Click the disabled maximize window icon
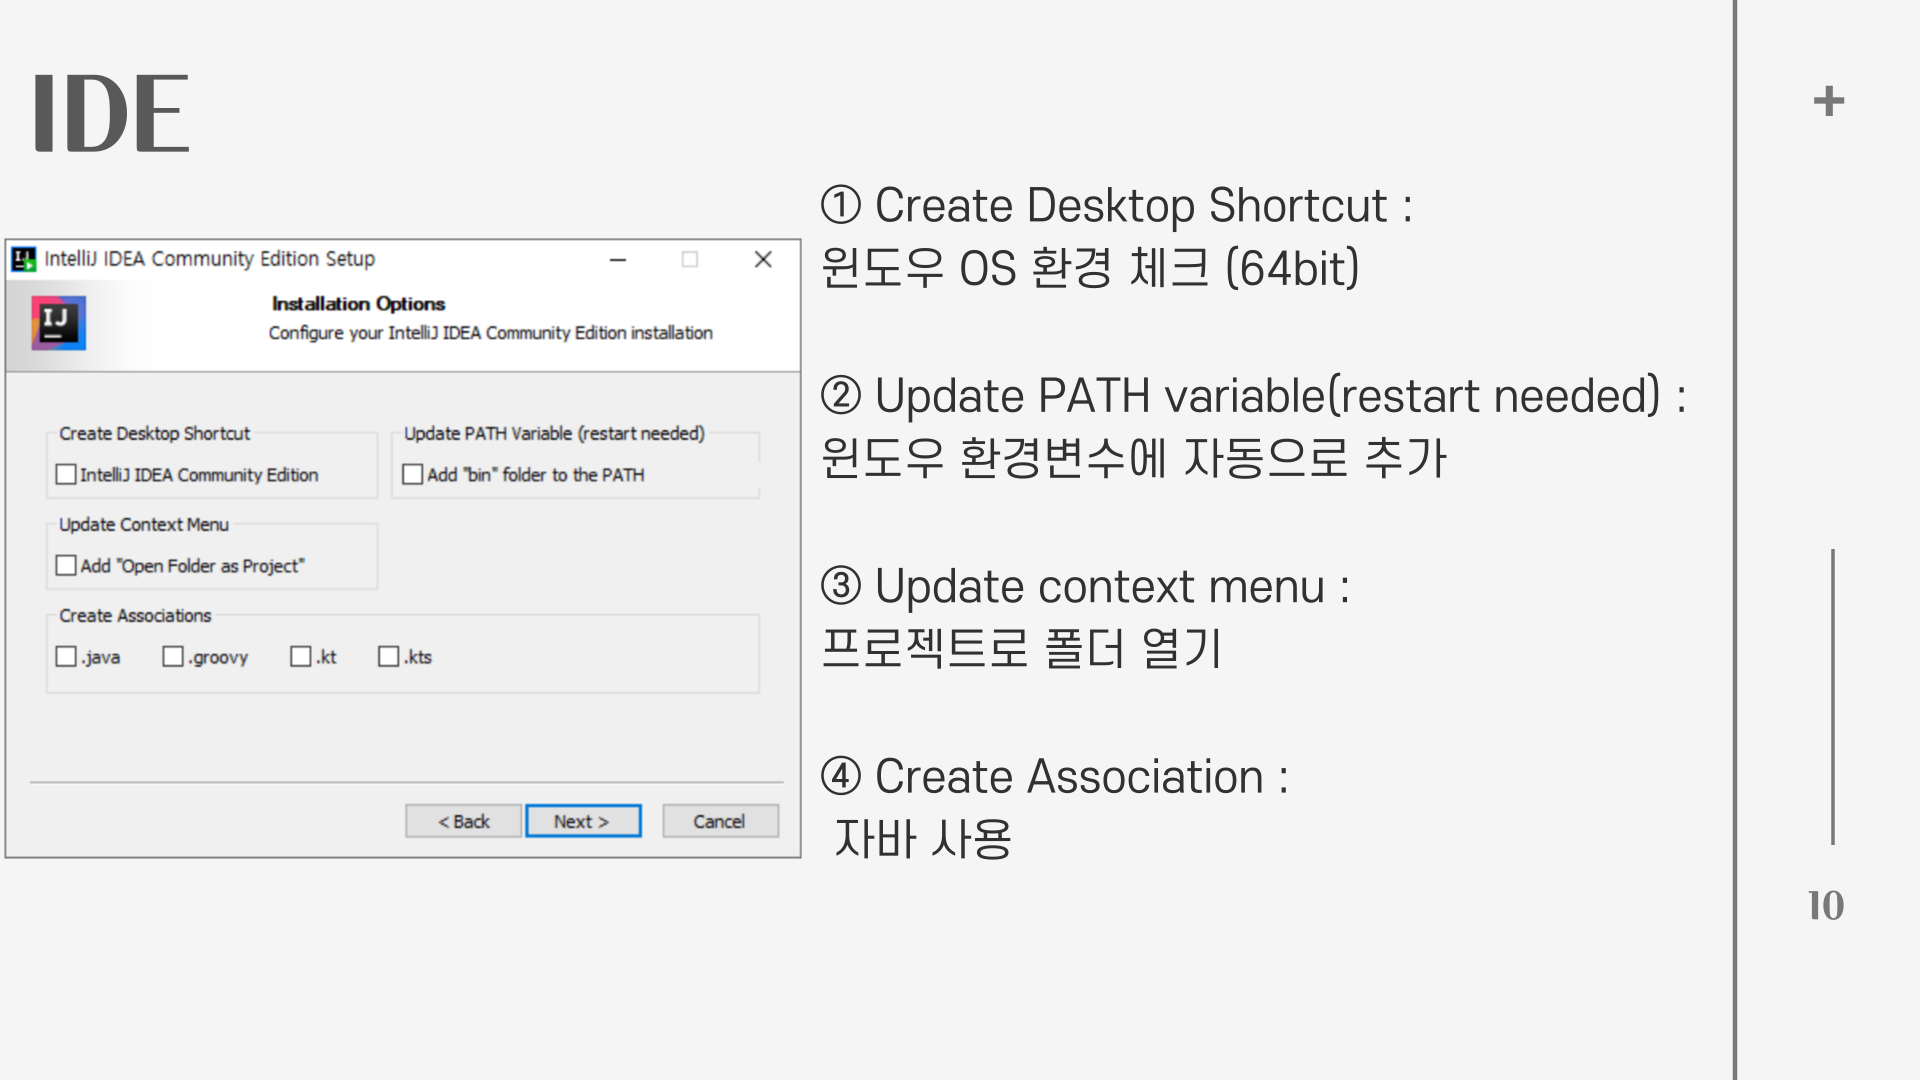1920x1080 pixels. click(x=690, y=260)
